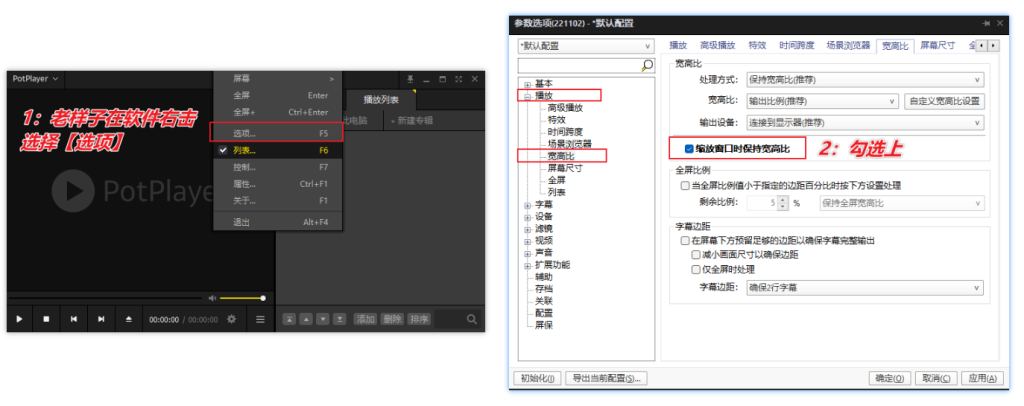Choose 选项... F5 menu entry
This screenshot has height=406, width=1024.
click(x=278, y=133)
